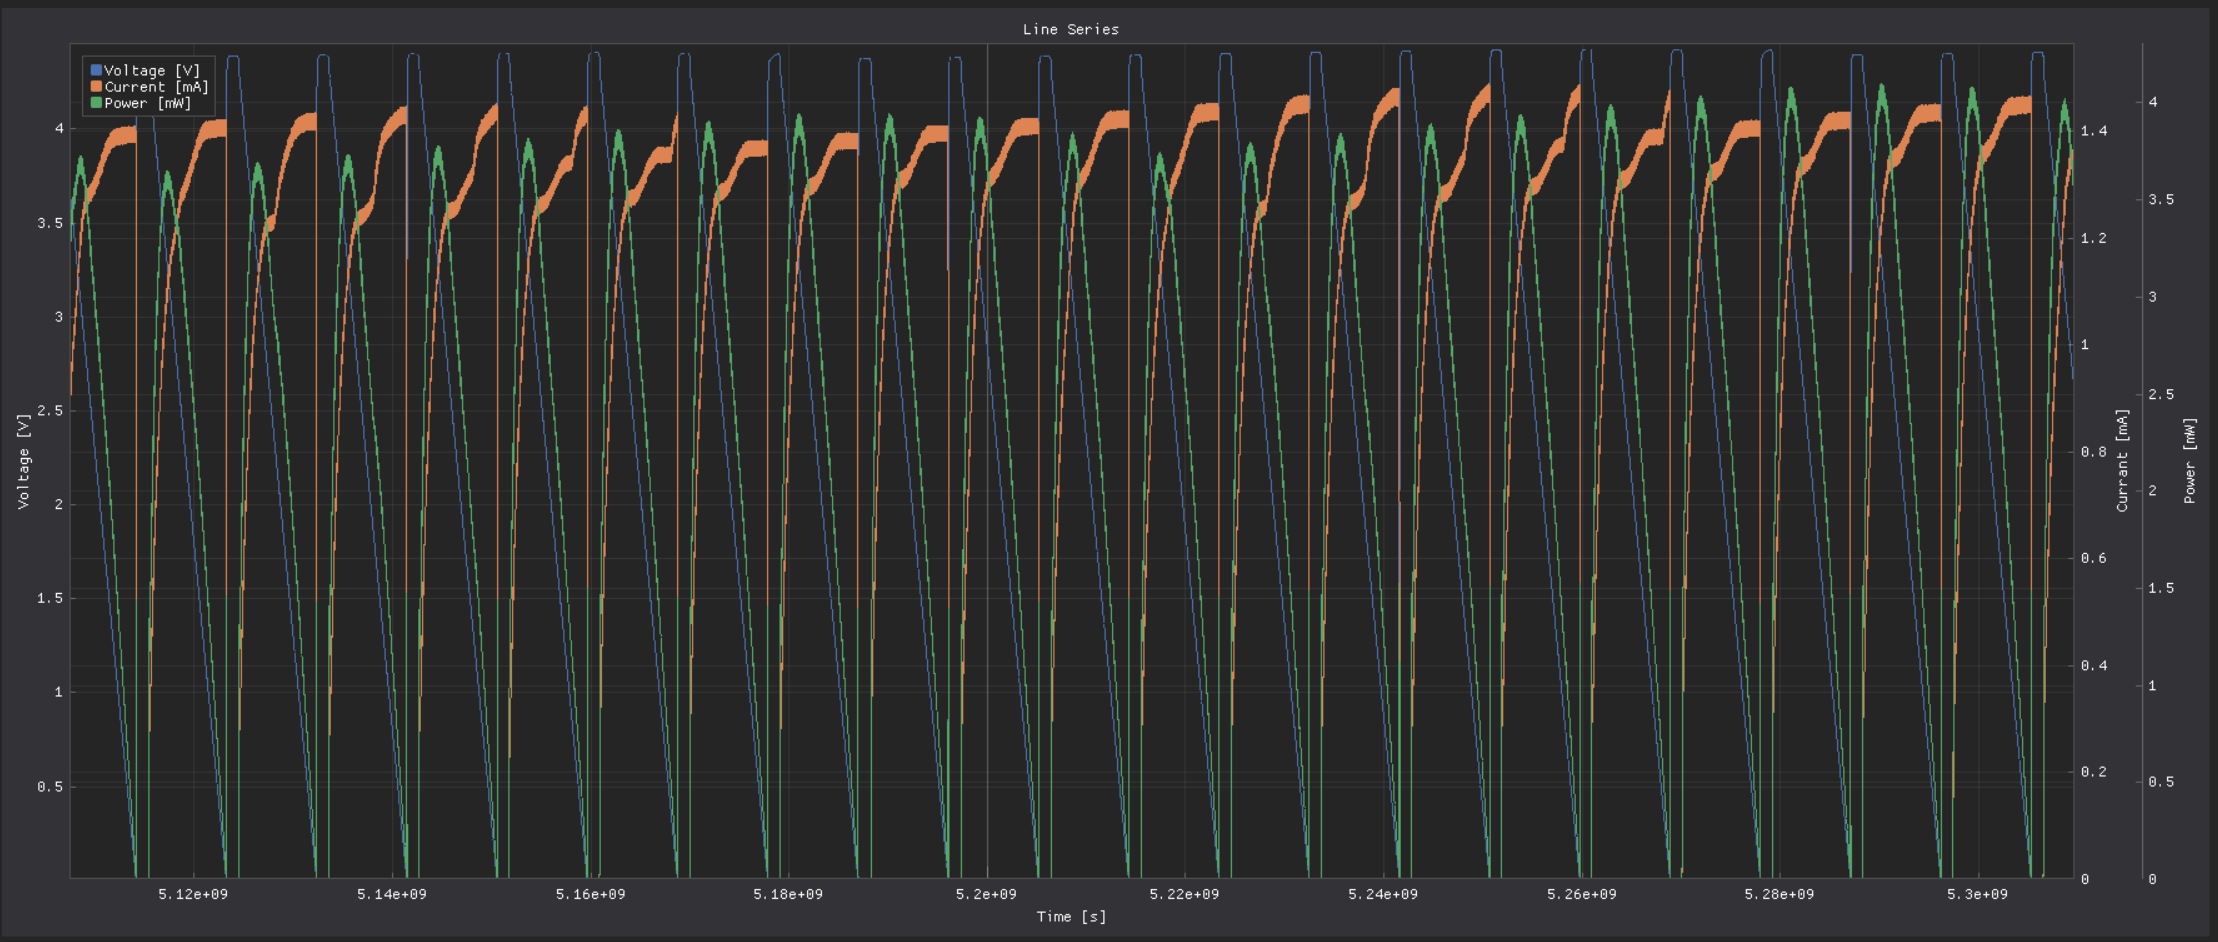Click the 5.24e+09 time axis tick

tap(1383, 894)
